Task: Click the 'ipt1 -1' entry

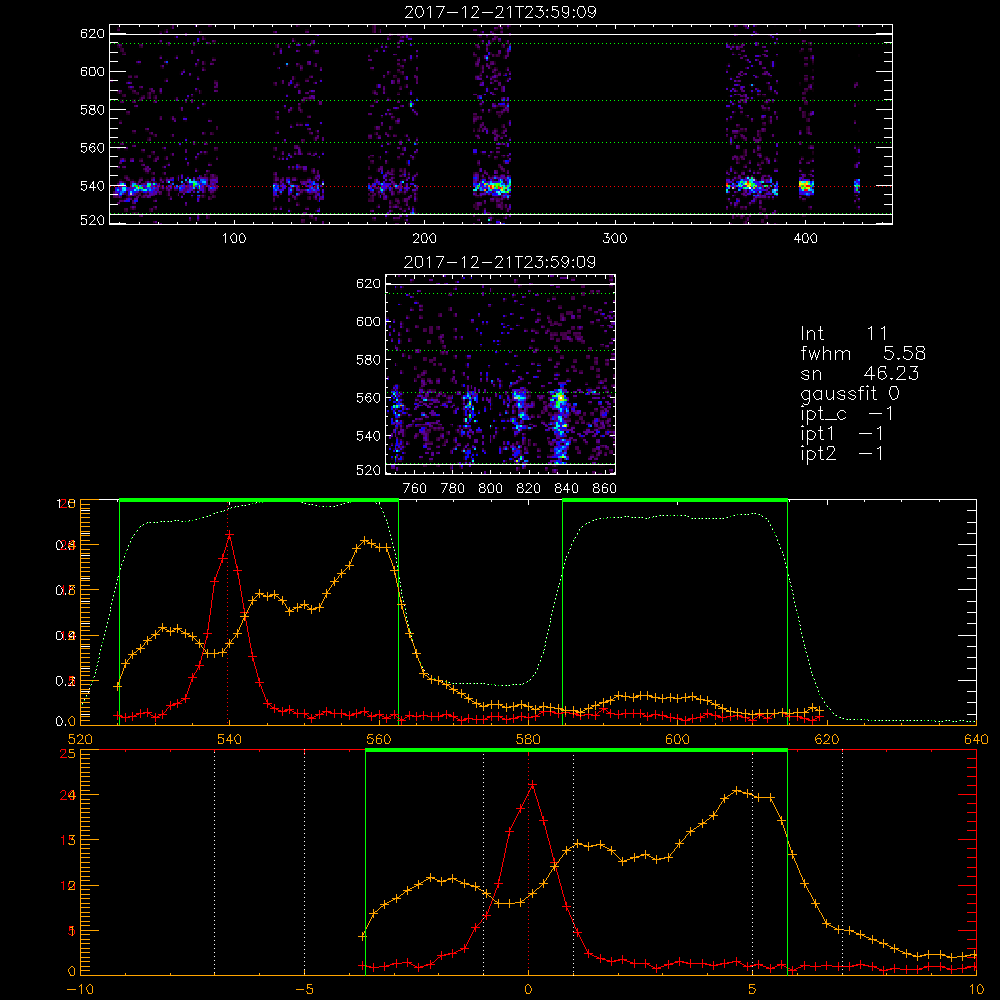Action: click(x=842, y=434)
